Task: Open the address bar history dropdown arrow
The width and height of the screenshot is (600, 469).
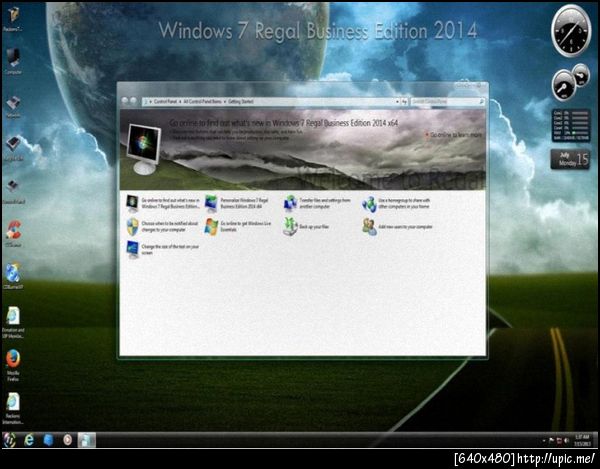Action: (x=397, y=102)
